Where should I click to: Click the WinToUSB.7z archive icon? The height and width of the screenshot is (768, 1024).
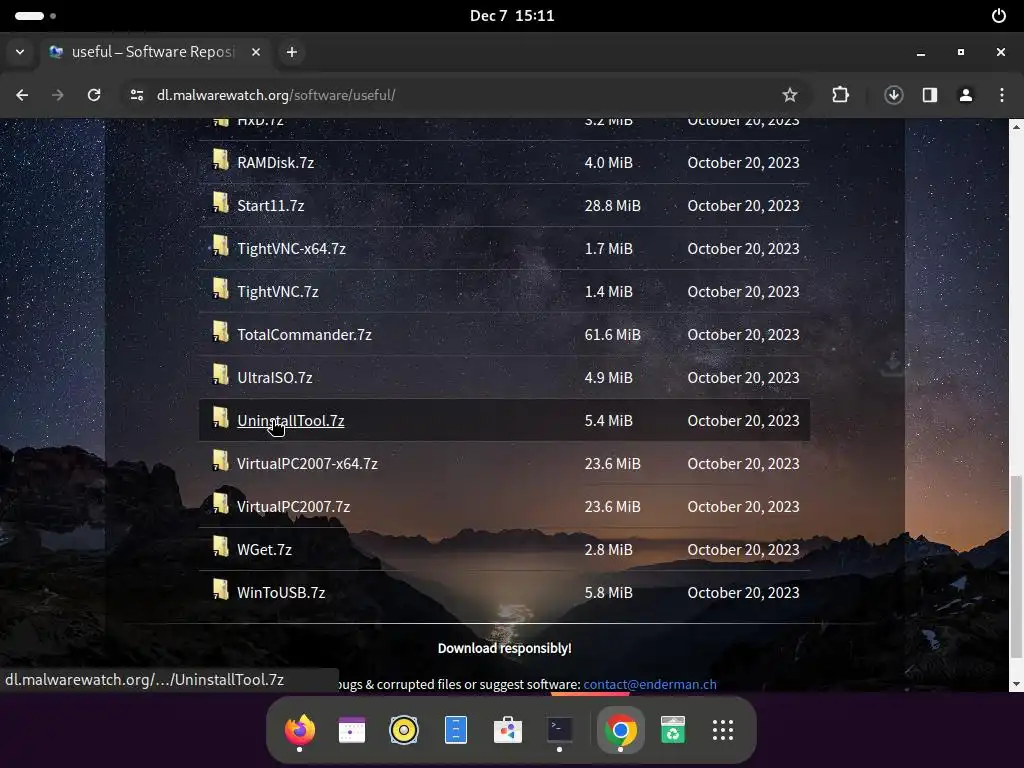coord(221,591)
